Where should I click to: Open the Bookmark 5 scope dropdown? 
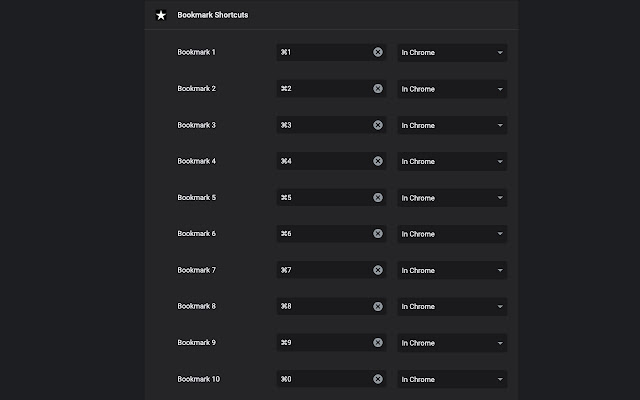[452, 198]
